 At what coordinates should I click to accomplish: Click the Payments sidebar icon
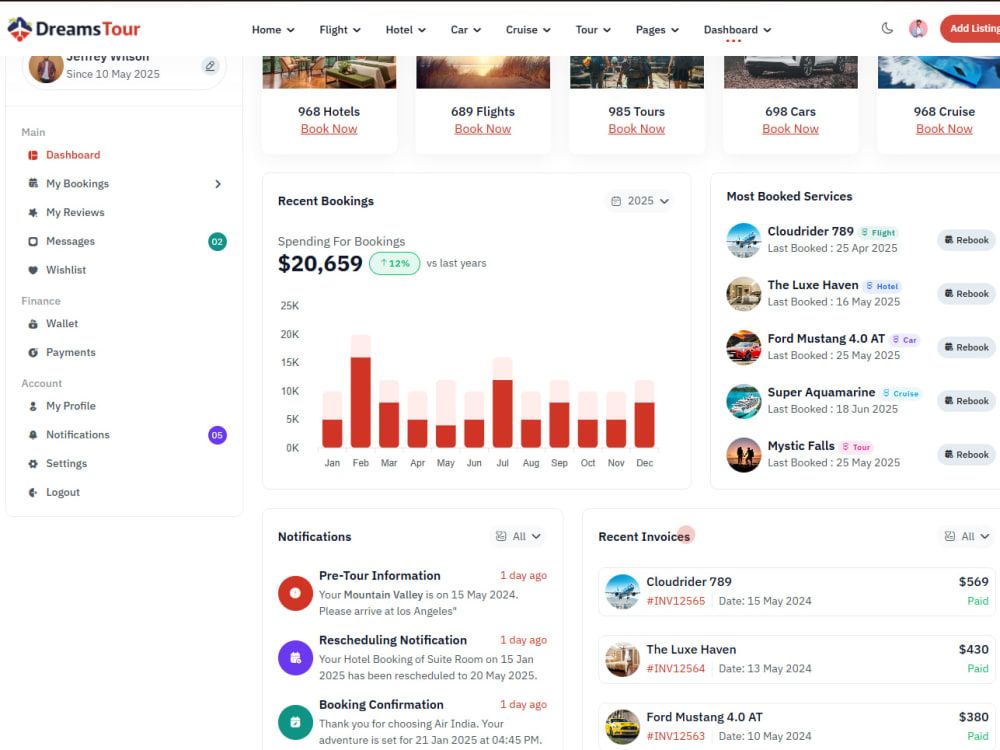[x=33, y=352]
